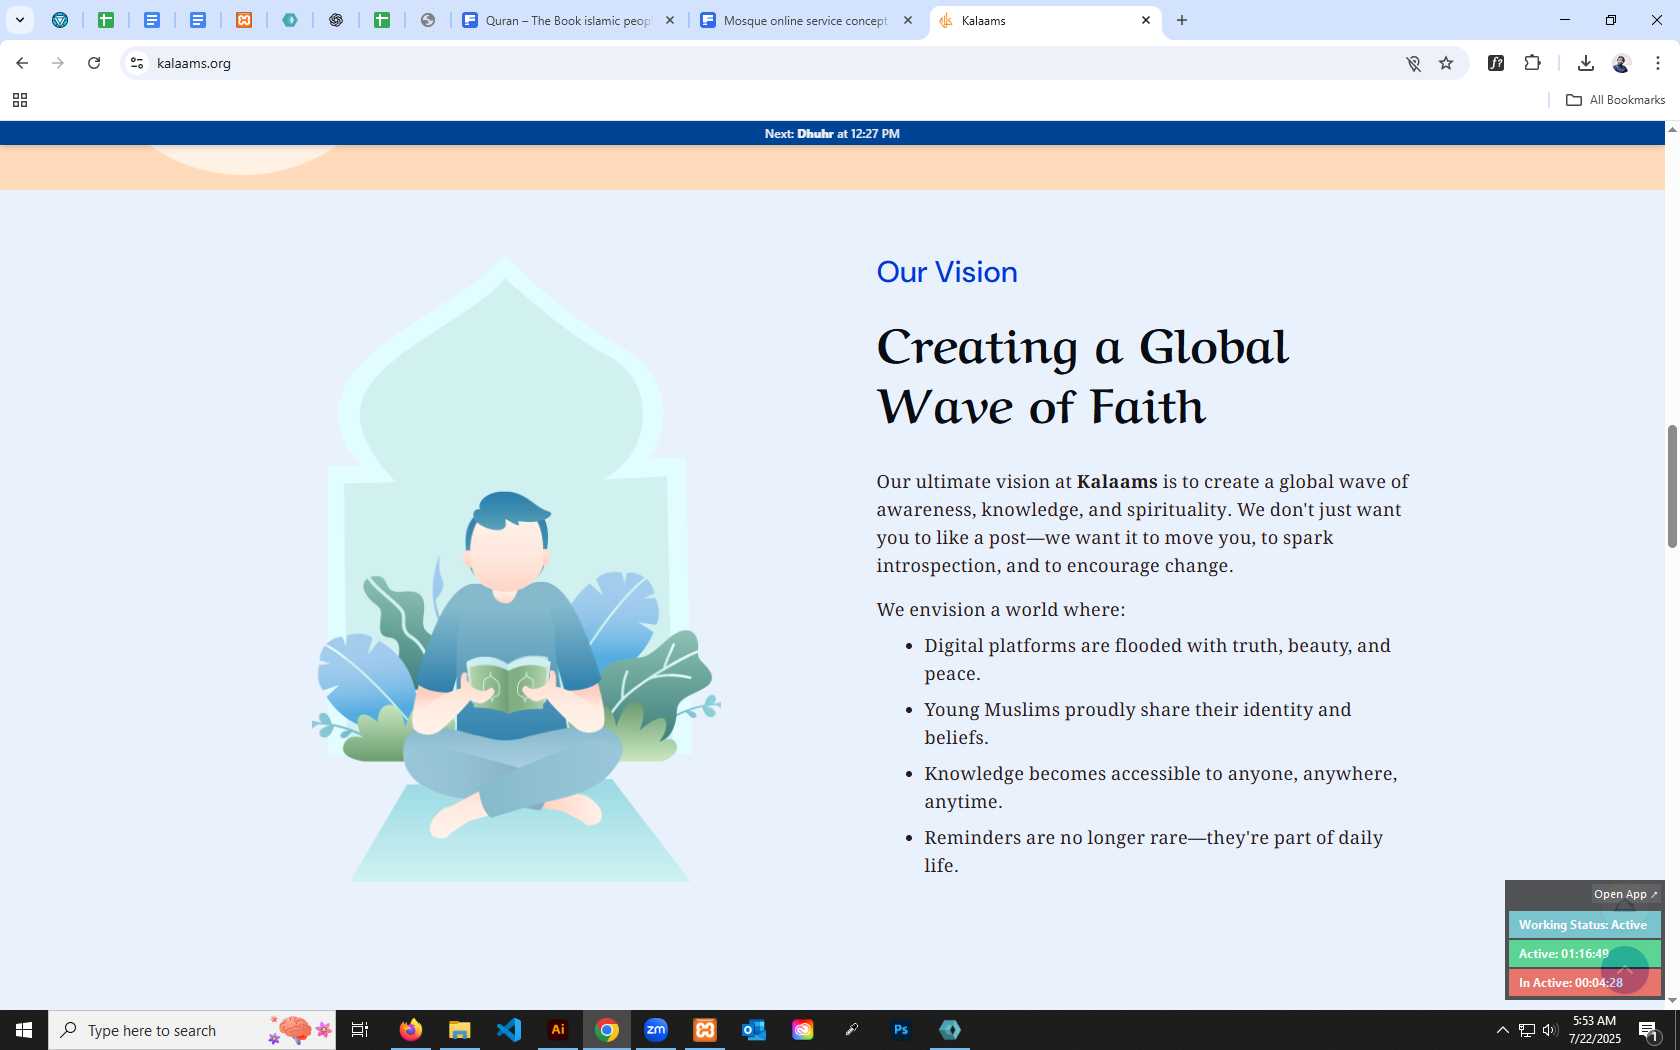This screenshot has width=1680, height=1050.
Task: Click the Kalaams bold text in paragraph
Action: [x=1117, y=481]
